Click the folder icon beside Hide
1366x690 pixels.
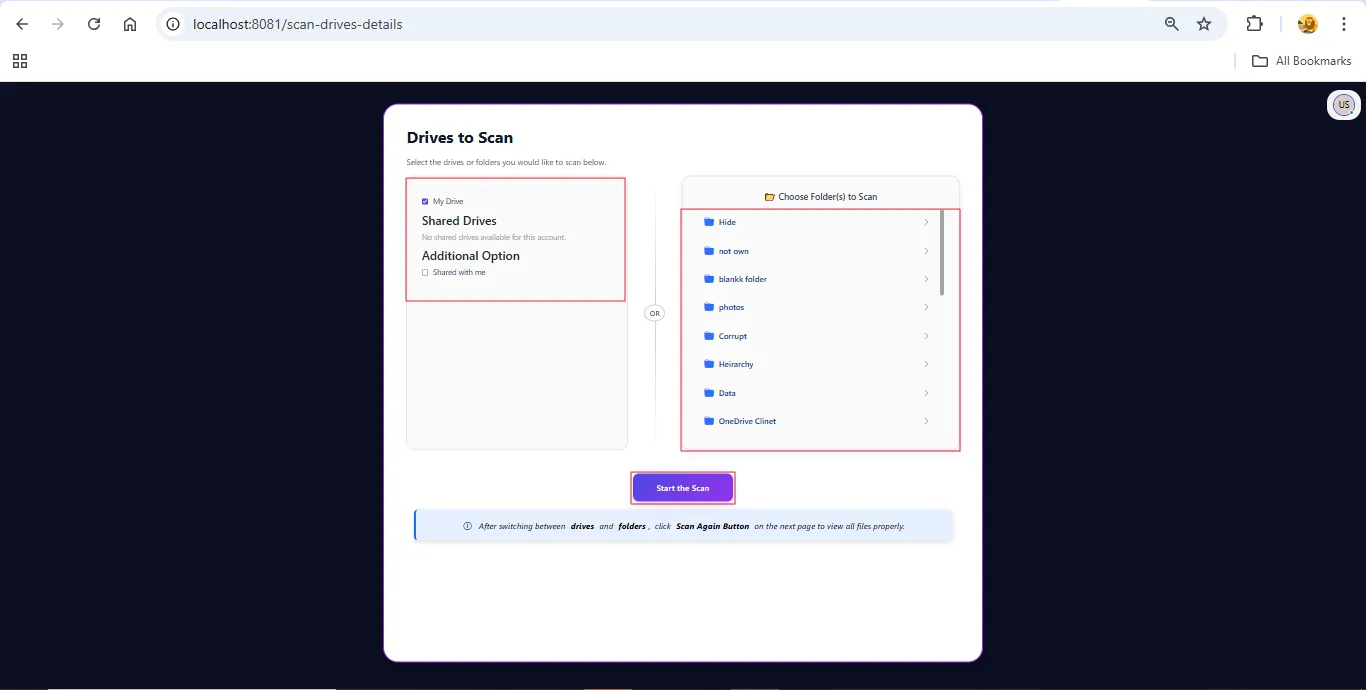[709, 222]
